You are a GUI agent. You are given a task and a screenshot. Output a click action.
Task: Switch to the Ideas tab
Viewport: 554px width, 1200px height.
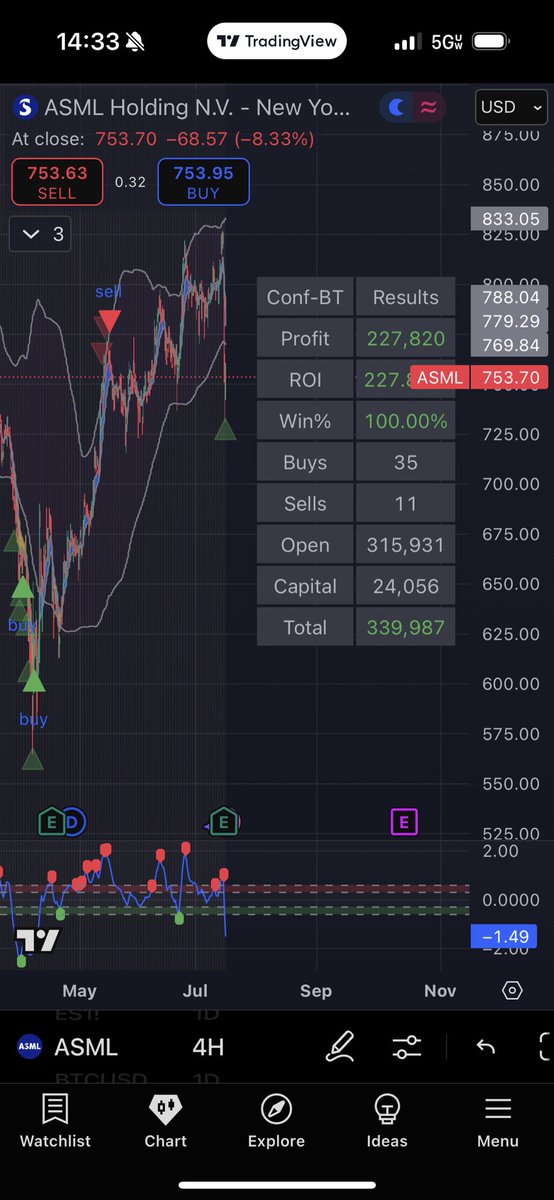pyautogui.click(x=387, y=1120)
